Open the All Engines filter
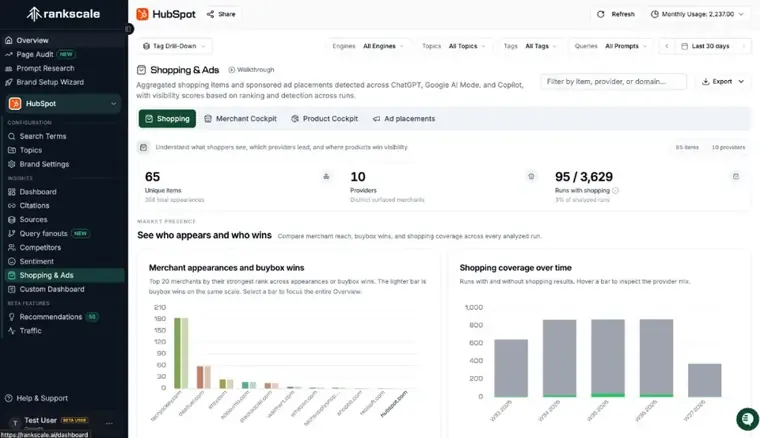Viewport: 760px width, 438px height. coord(383,46)
